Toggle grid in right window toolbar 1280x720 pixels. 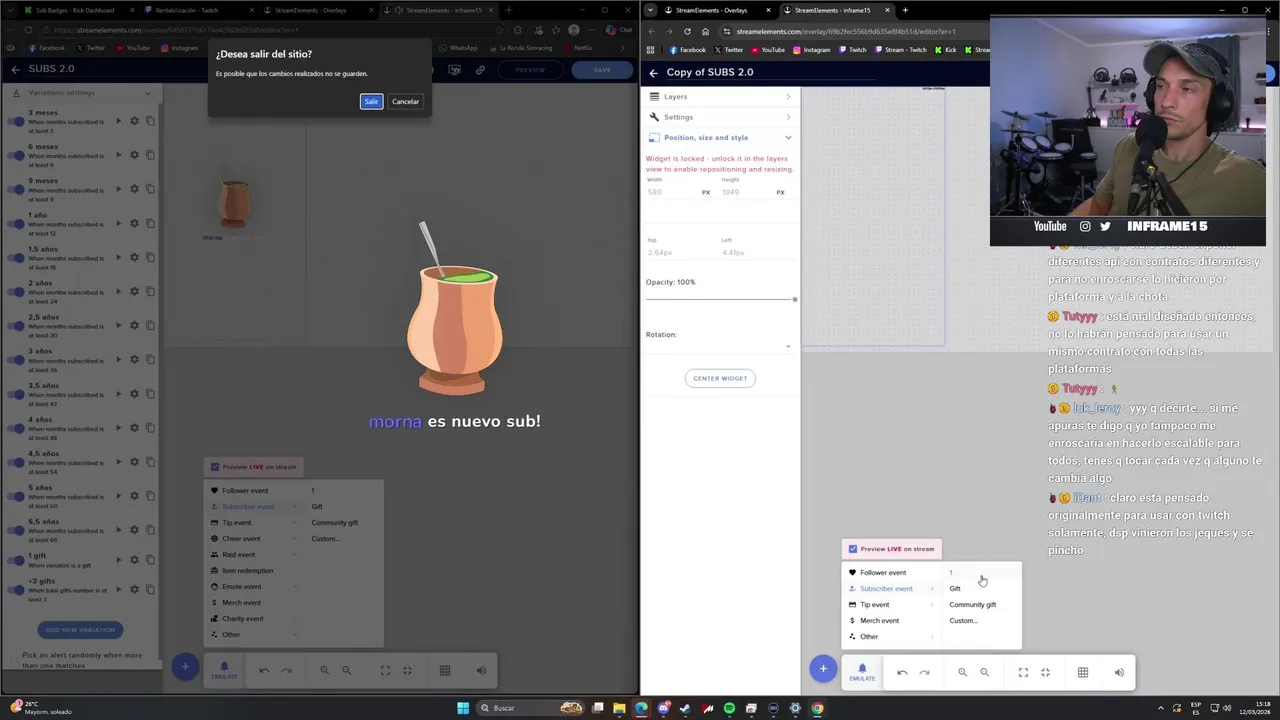click(1083, 672)
